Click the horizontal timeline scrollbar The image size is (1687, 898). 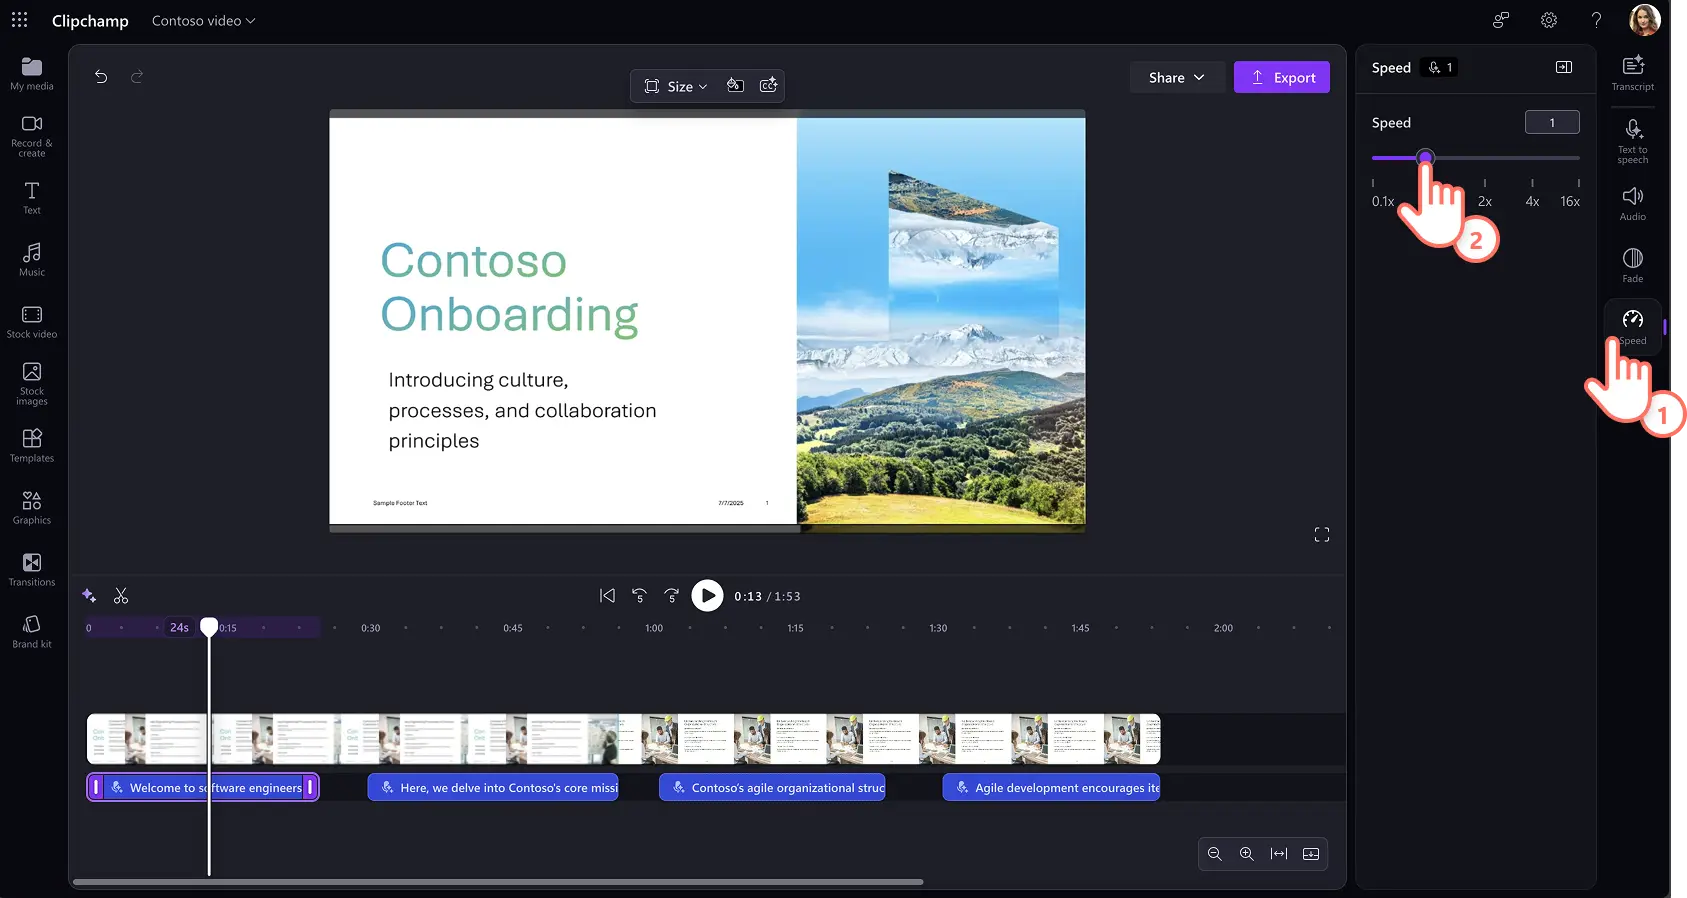(x=498, y=882)
